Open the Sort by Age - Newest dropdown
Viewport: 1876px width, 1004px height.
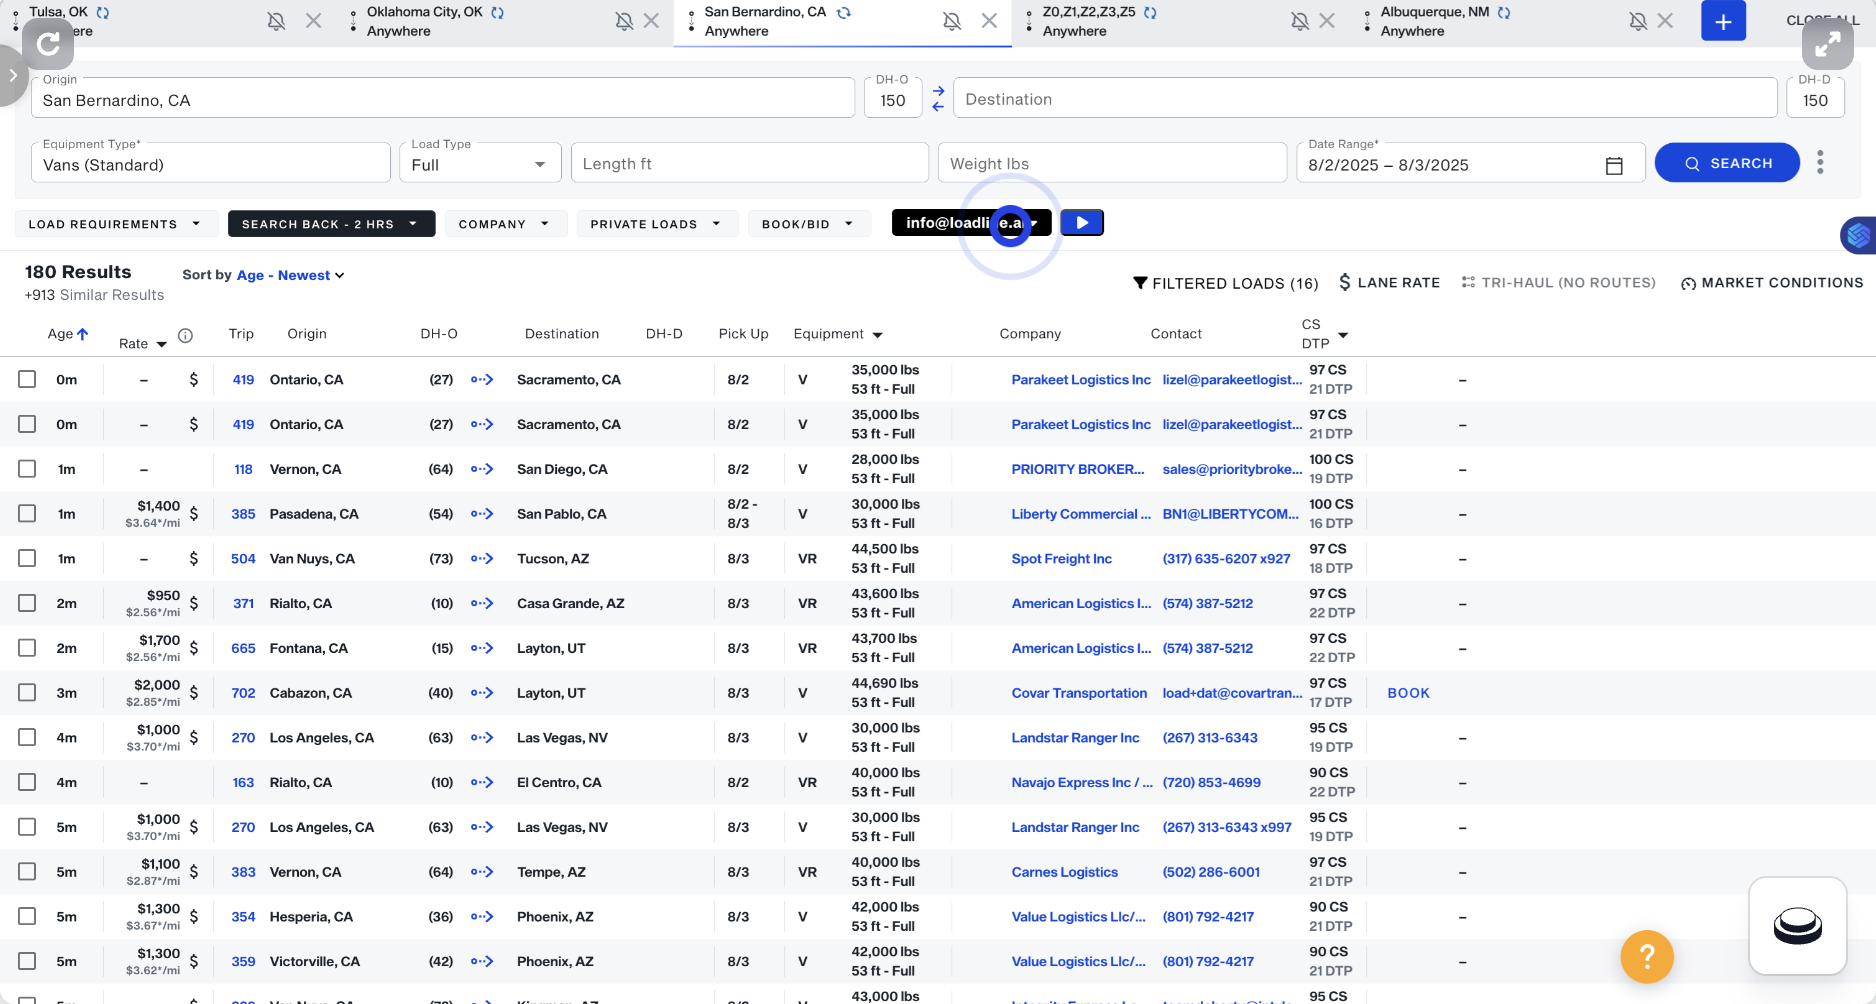pyautogui.click(x=290, y=275)
